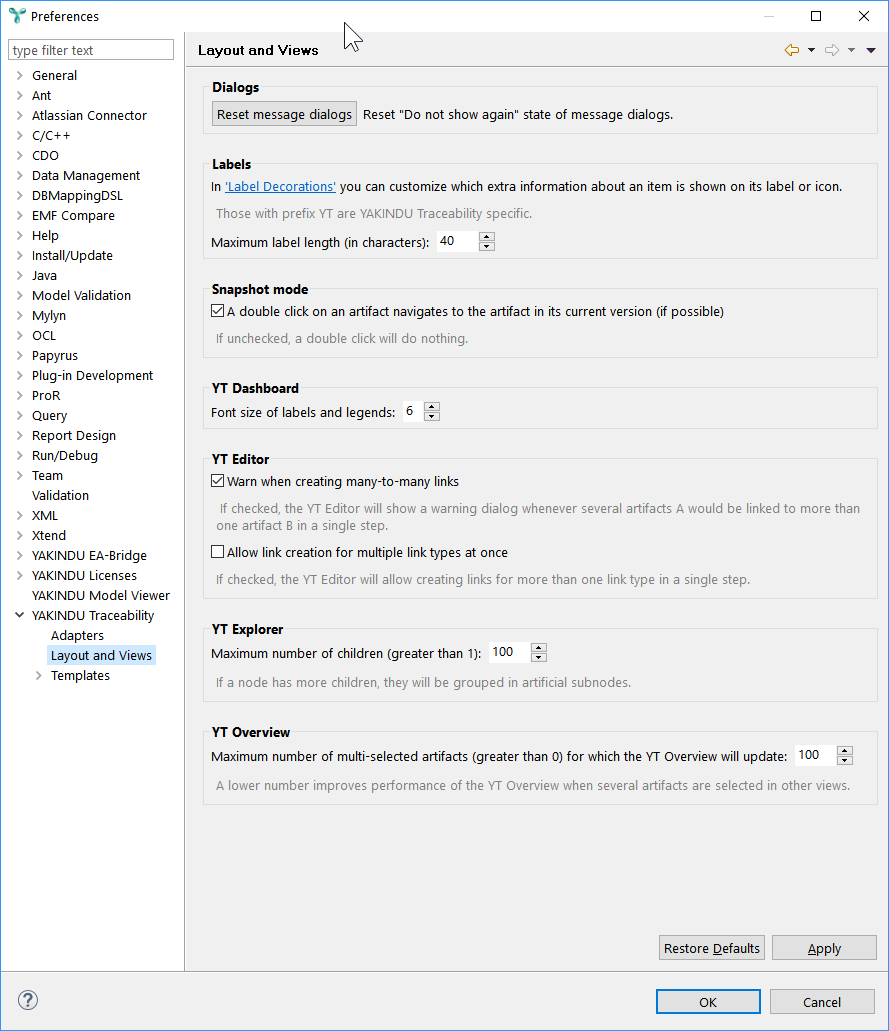The height and width of the screenshot is (1031, 889).
Task: Click the Restore Defaults button
Action: tap(712, 948)
